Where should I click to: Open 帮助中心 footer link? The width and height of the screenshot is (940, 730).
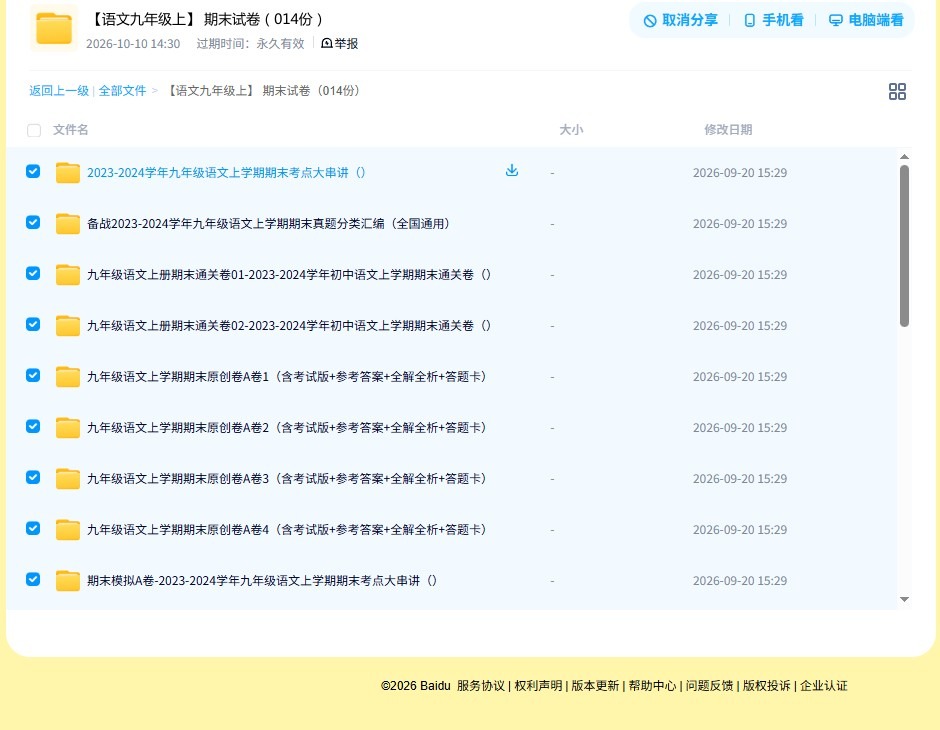pyautogui.click(x=652, y=685)
